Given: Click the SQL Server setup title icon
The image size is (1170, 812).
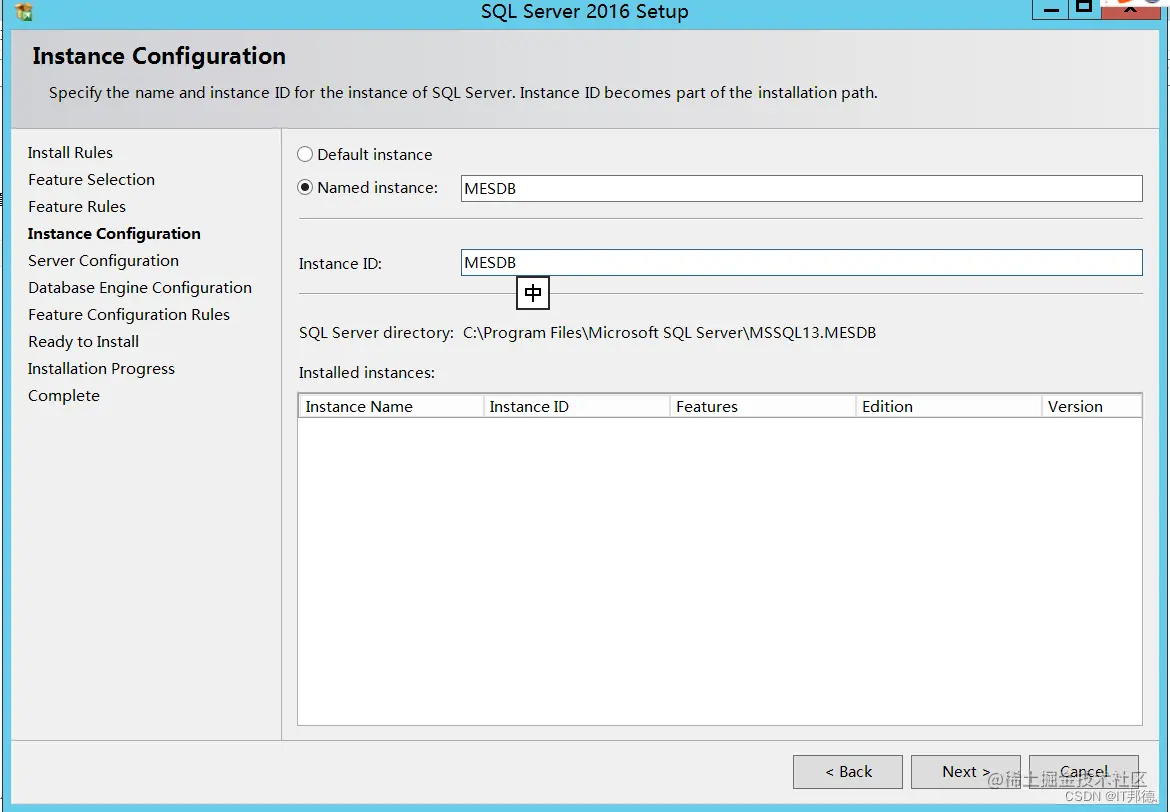Looking at the screenshot, I should point(24,11).
